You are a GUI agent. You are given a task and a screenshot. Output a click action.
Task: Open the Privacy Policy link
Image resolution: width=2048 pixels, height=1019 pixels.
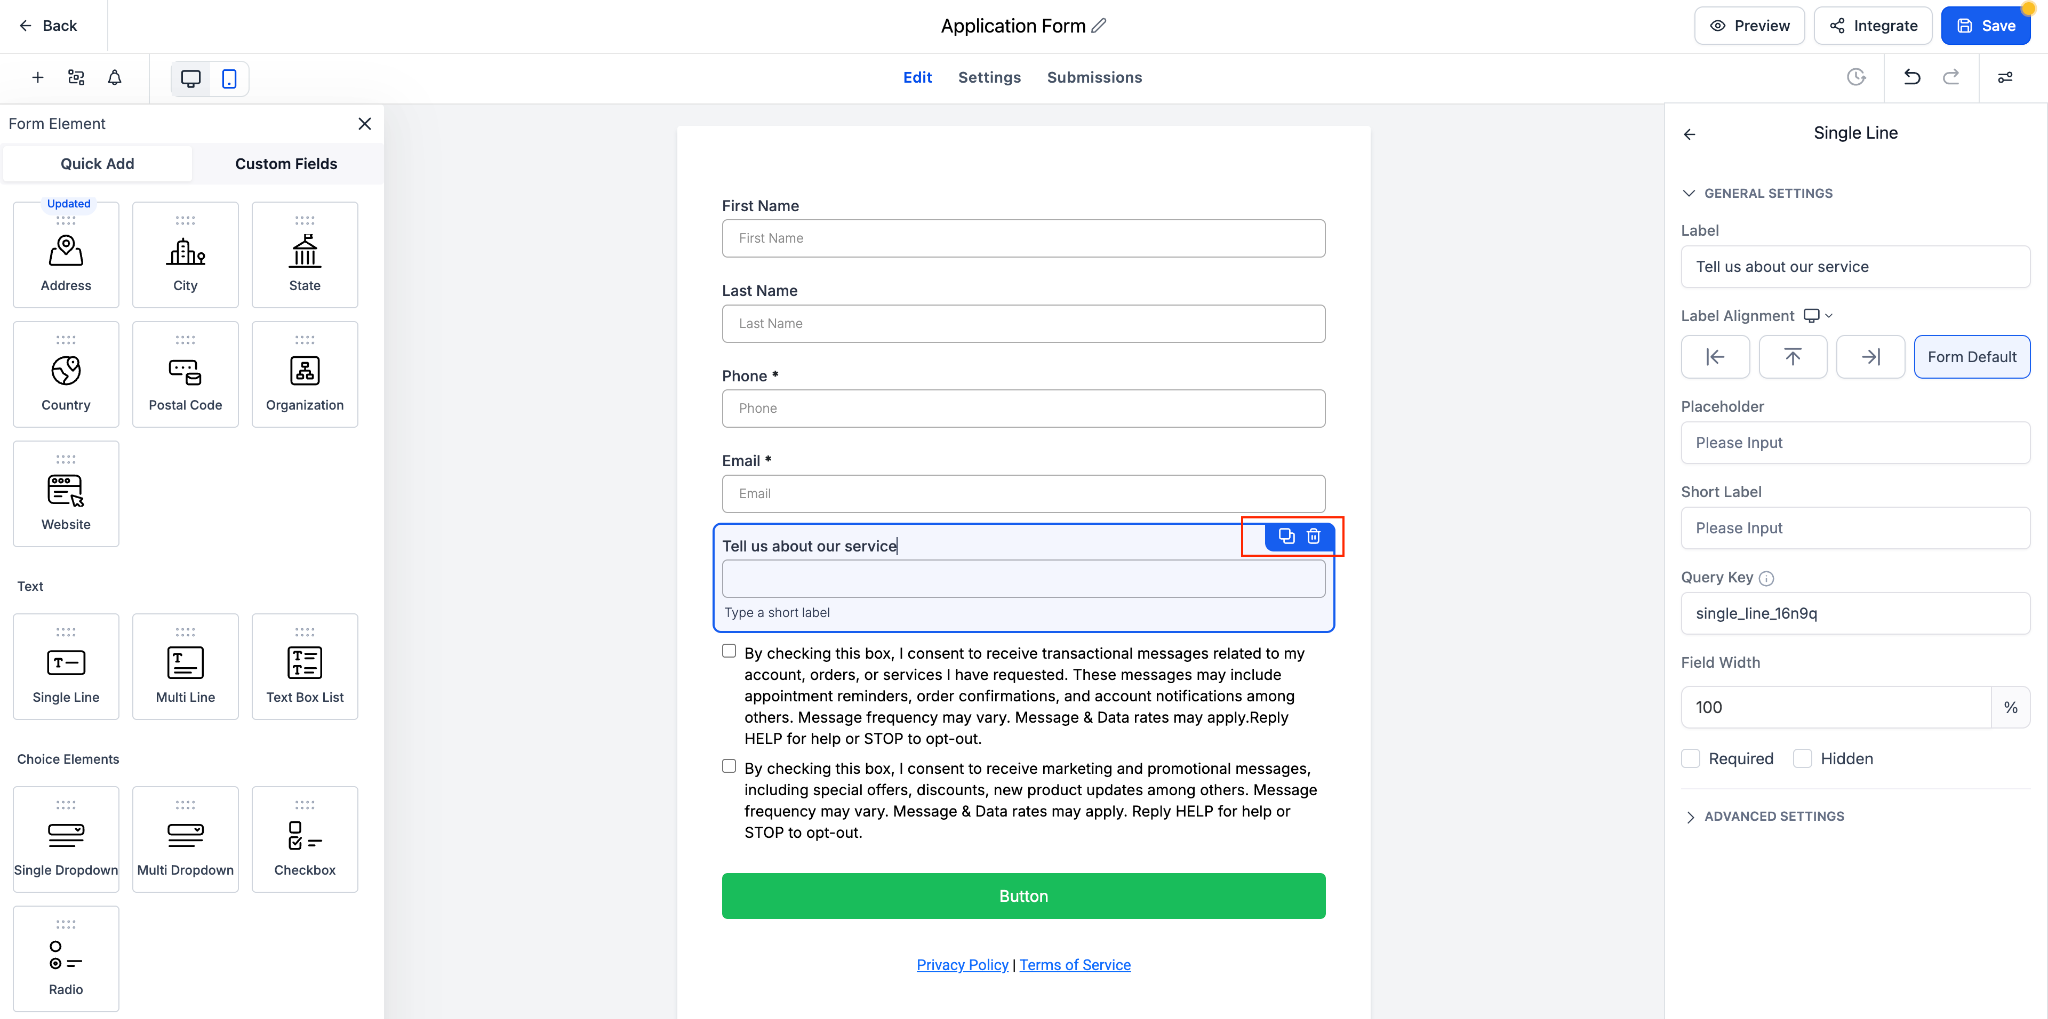[x=962, y=965]
